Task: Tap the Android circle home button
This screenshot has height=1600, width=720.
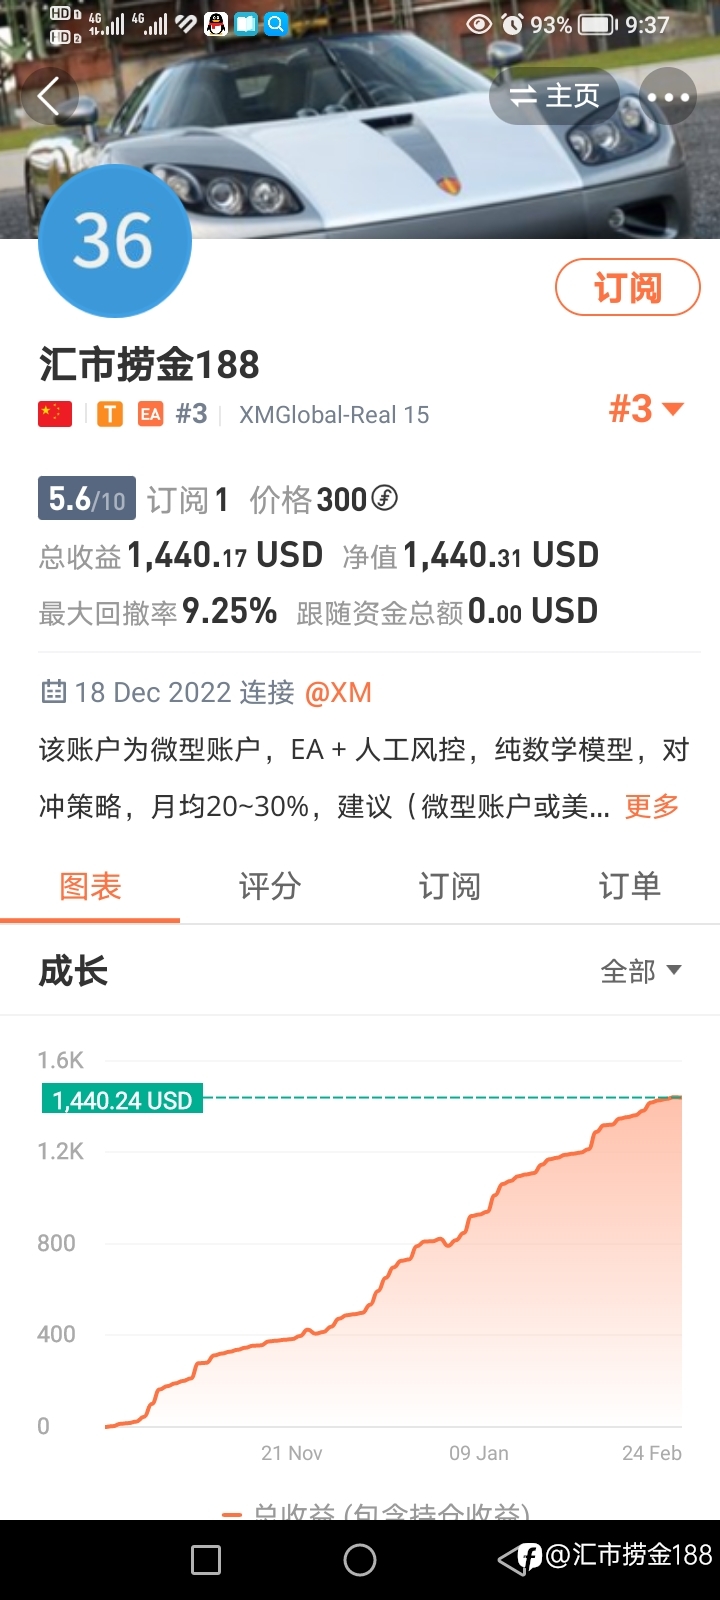Action: pyautogui.click(x=360, y=1560)
